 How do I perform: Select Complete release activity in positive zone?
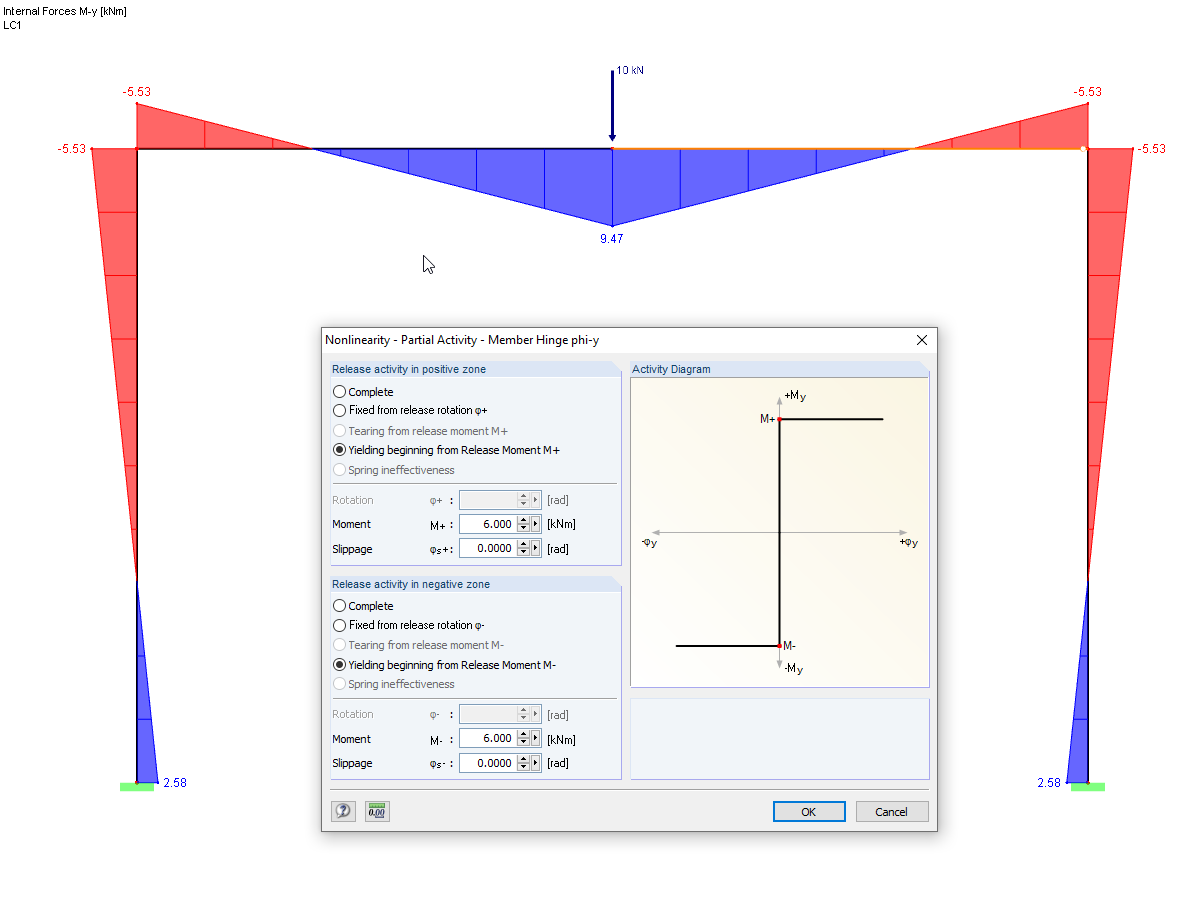339,391
